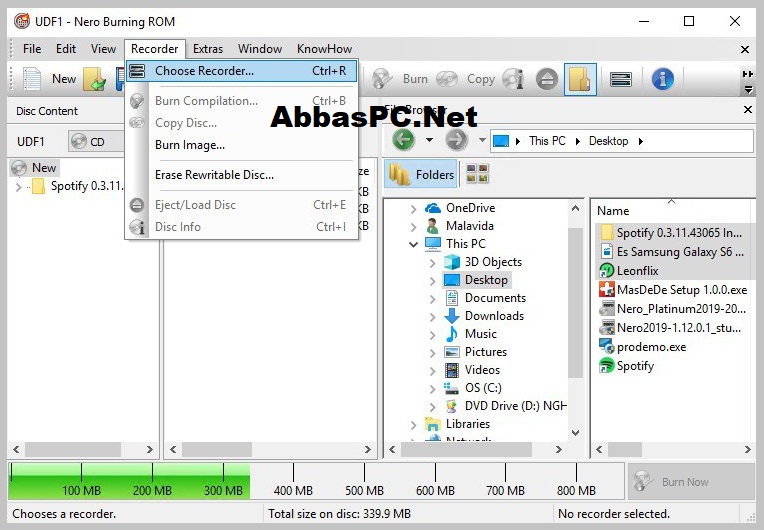
Task: Select prodemo.exe in file list
Action: click(x=651, y=347)
